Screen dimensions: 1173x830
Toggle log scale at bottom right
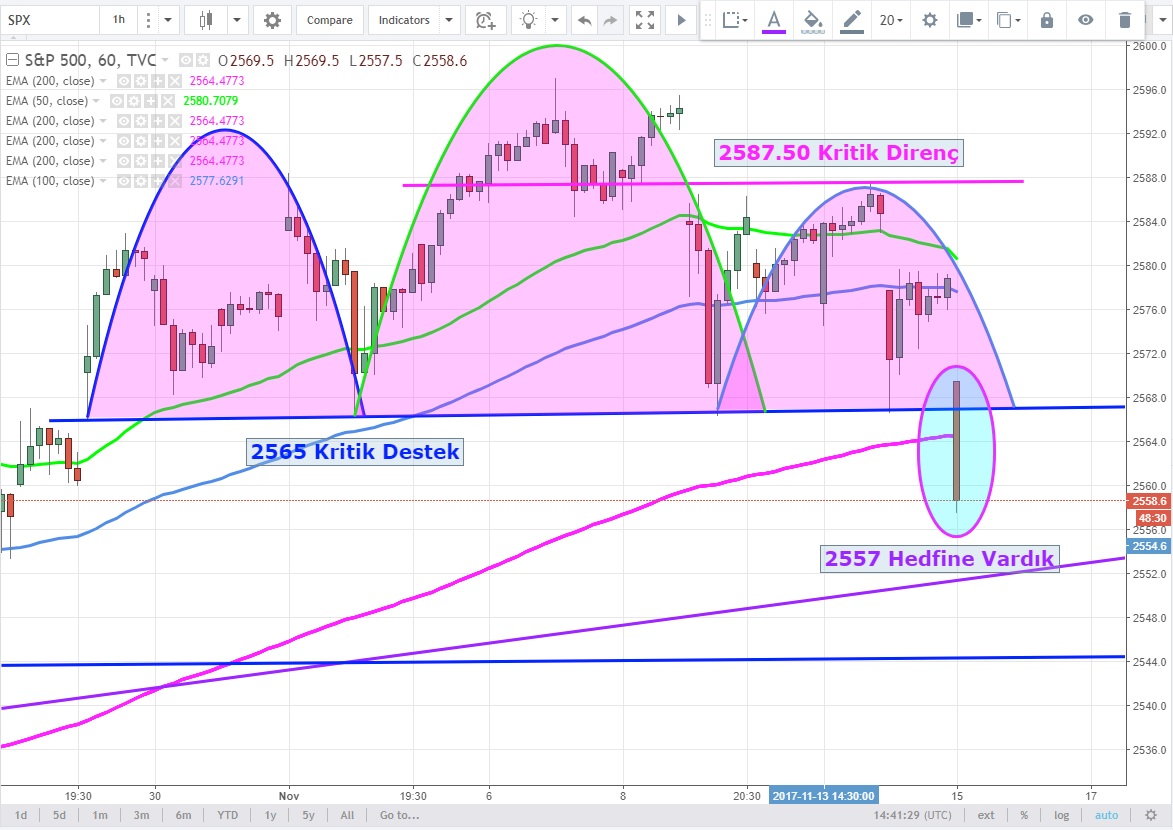(1061, 815)
